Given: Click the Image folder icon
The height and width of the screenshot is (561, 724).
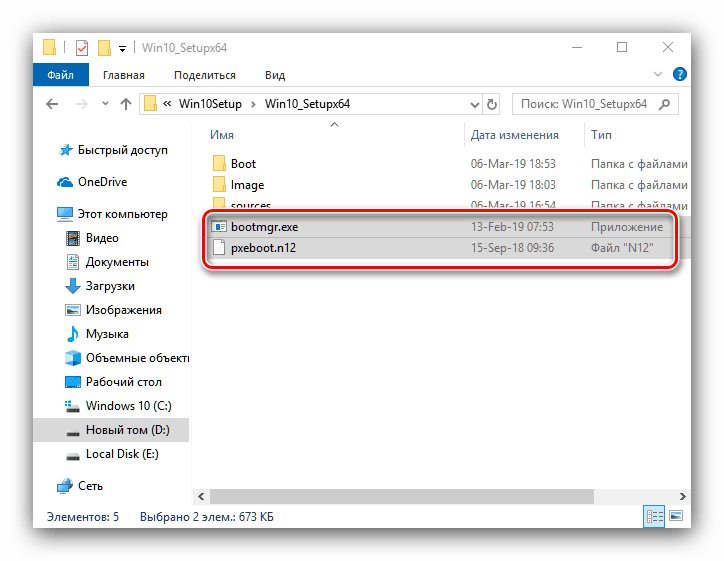Looking at the screenshot, I should (x=219, y=185).
